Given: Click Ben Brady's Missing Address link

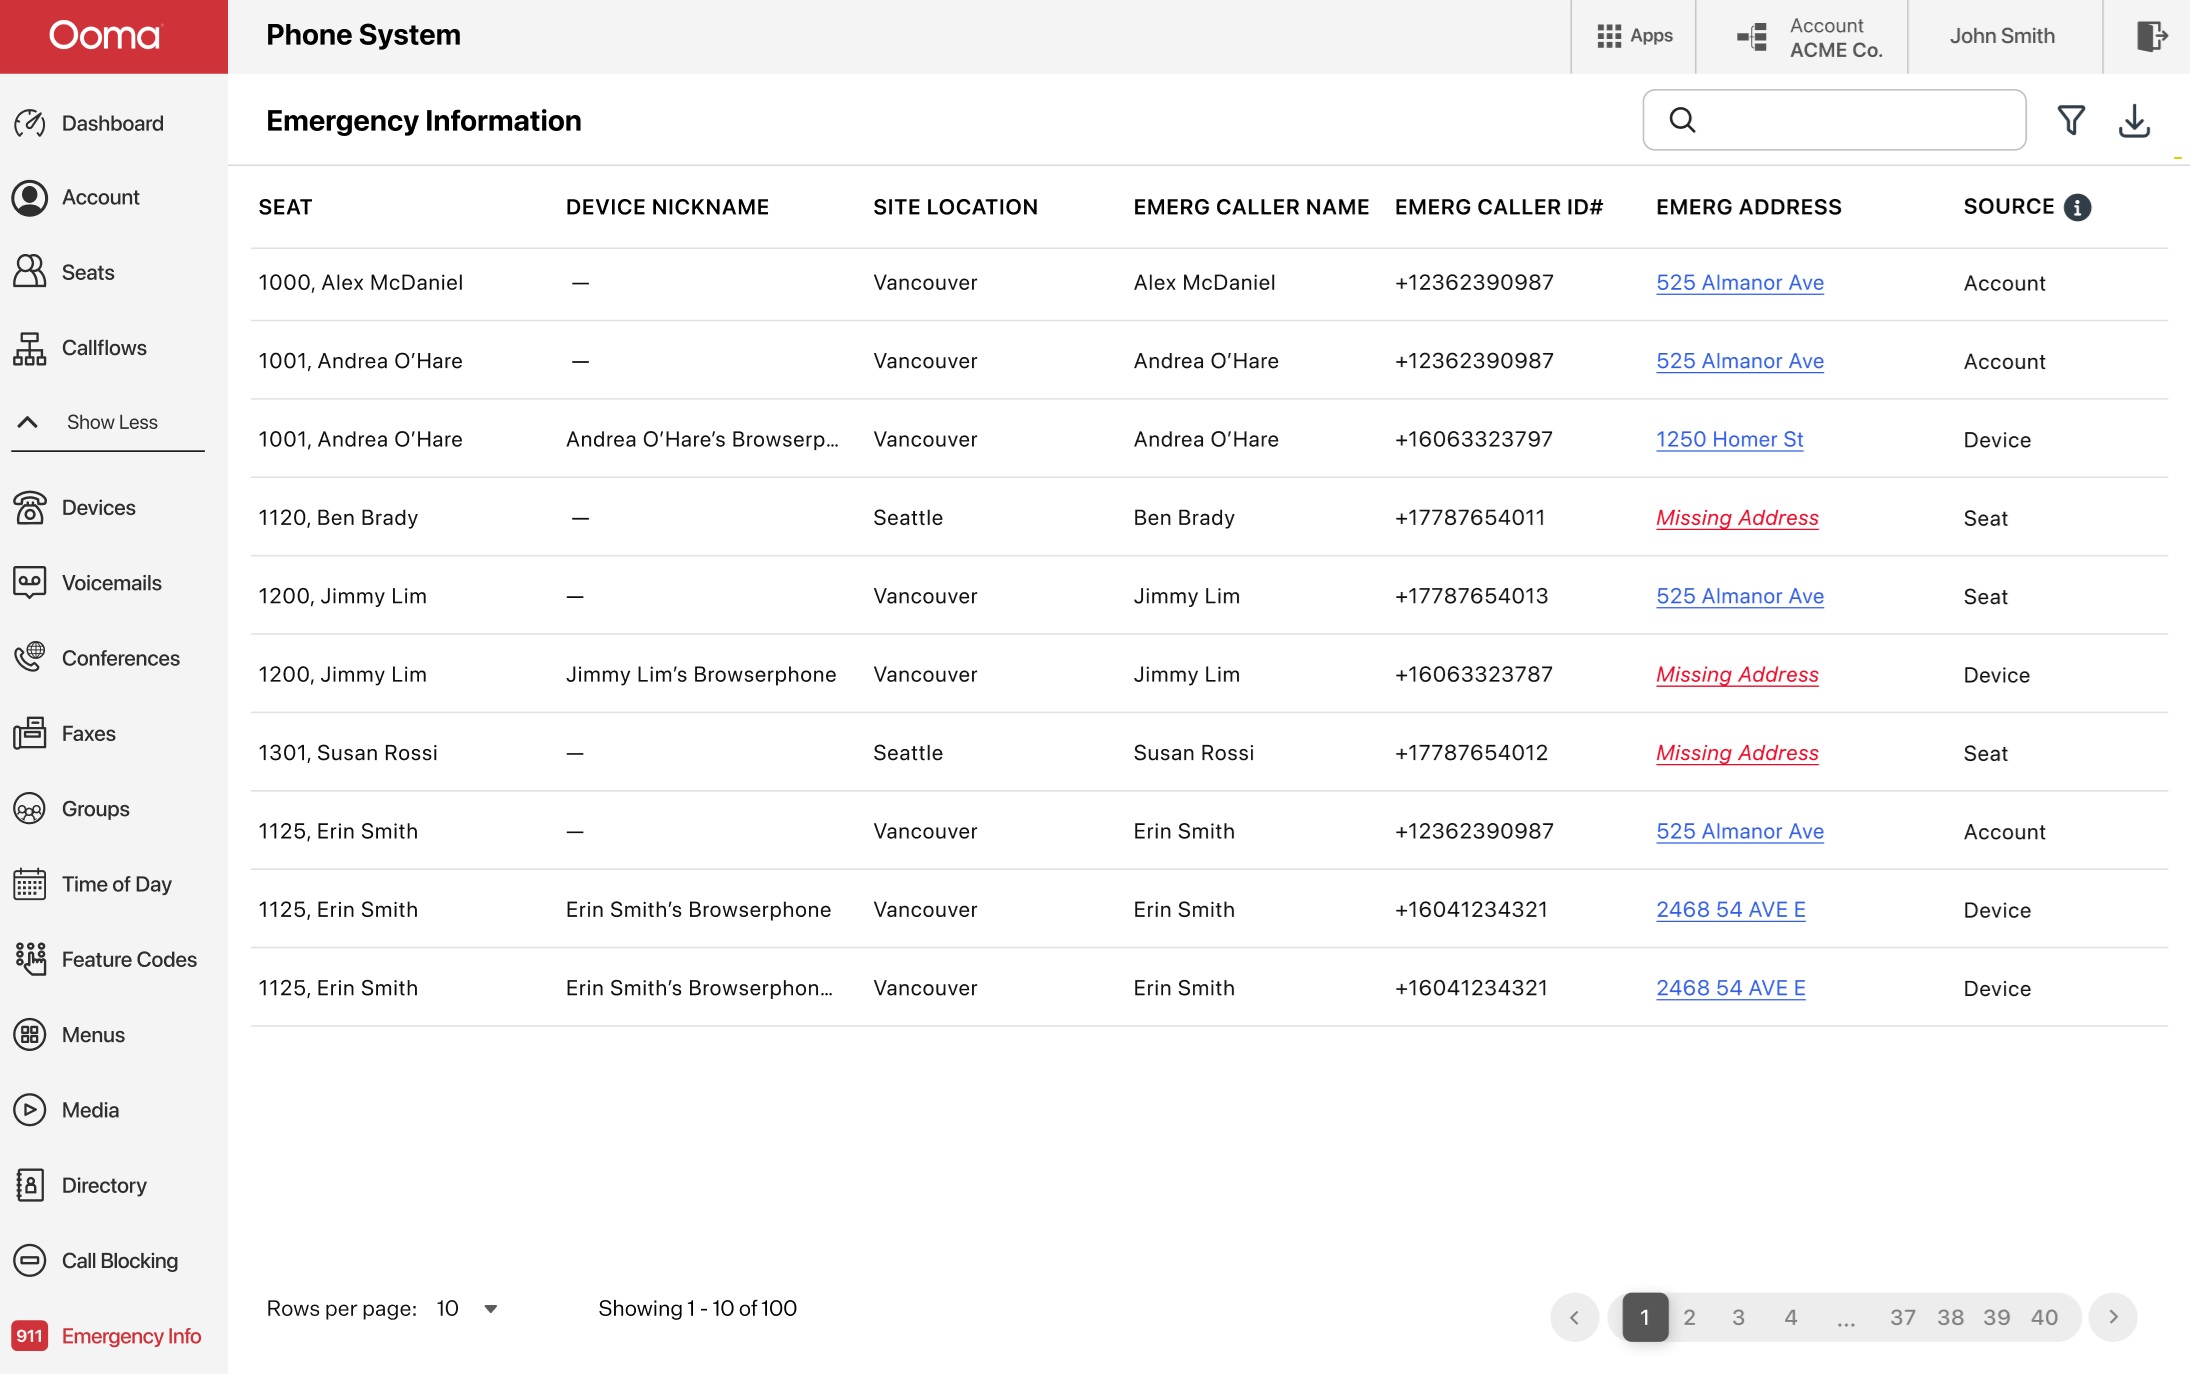Looking at the screenshot, I should click(x=1737, y=517).
